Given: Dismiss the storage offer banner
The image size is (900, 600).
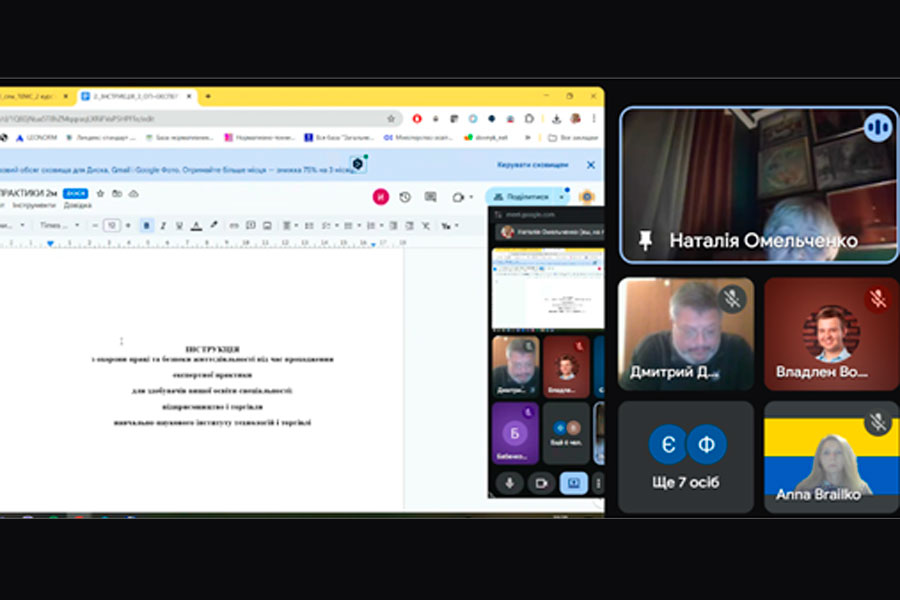Looking at the screenshot, I should (591, 165).
